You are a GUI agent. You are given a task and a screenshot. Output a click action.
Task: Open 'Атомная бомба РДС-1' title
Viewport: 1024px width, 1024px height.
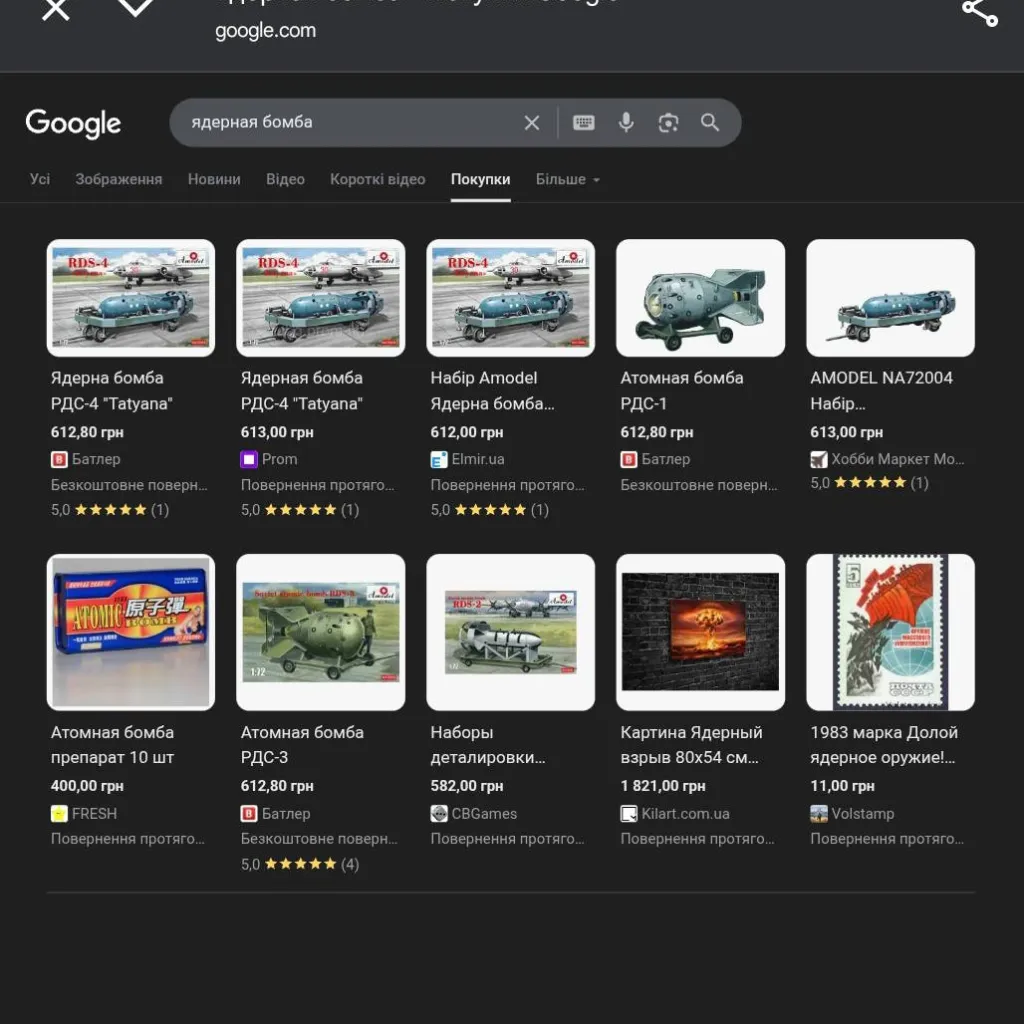682,391
